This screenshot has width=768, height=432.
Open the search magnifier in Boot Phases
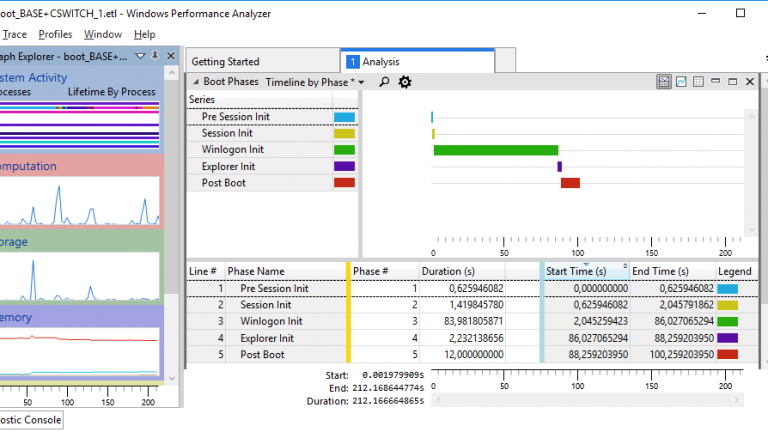pyautogui.click(x=384, y=82)
